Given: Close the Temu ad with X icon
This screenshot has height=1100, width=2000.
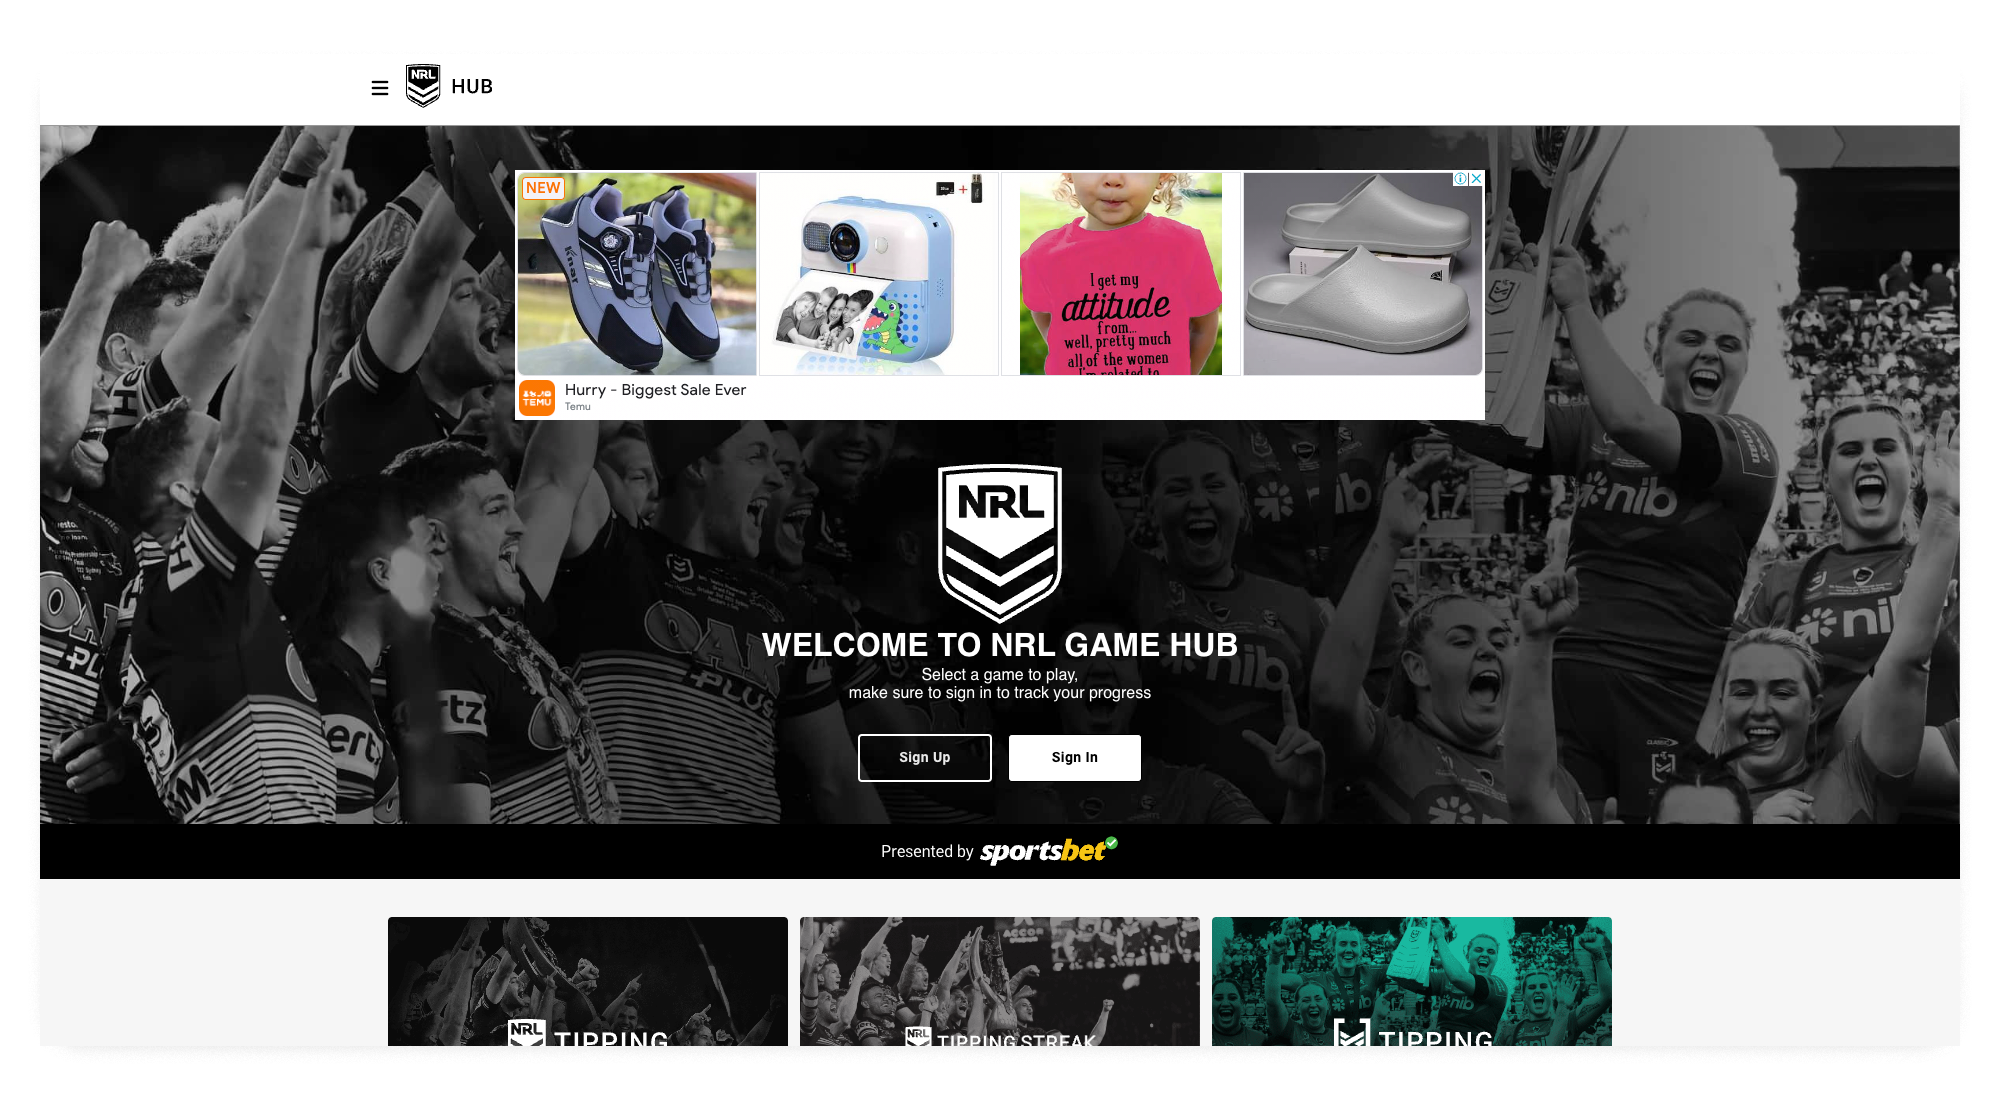Looking at the screenshot, I should click(x=1476, y=179).
